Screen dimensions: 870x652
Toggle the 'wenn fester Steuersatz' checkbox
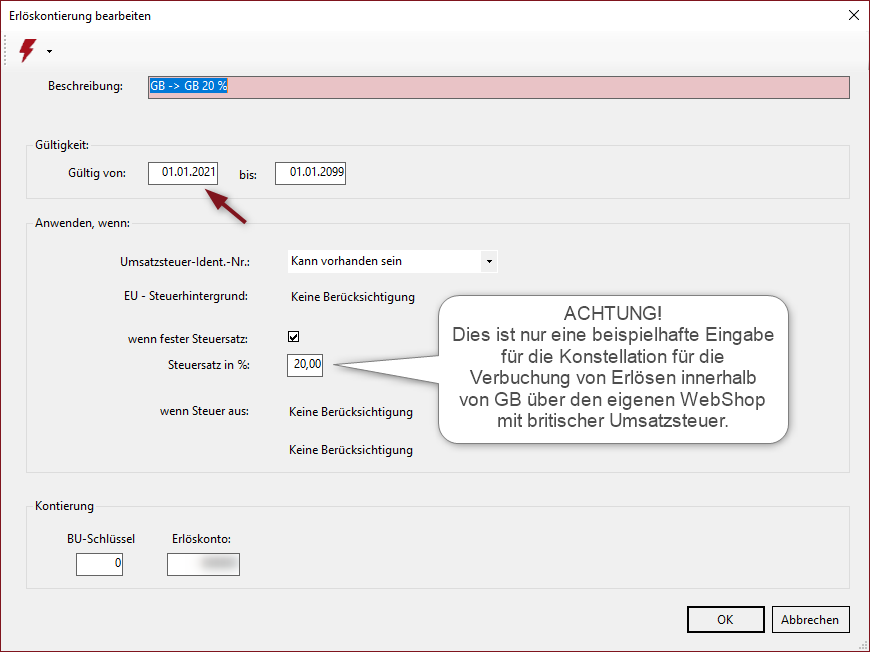294,337
